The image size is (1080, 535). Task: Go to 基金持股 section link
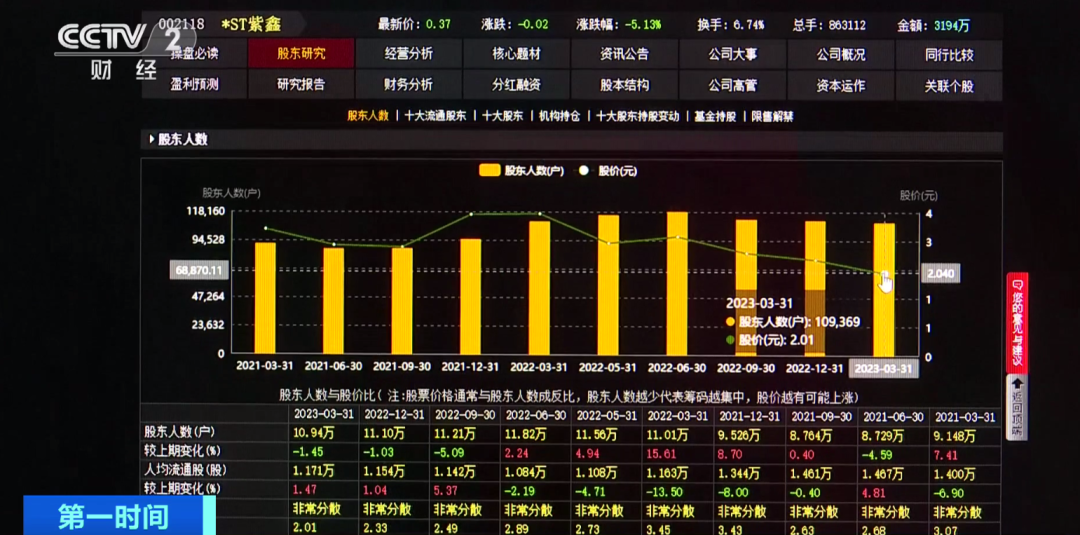coord(715,116)
